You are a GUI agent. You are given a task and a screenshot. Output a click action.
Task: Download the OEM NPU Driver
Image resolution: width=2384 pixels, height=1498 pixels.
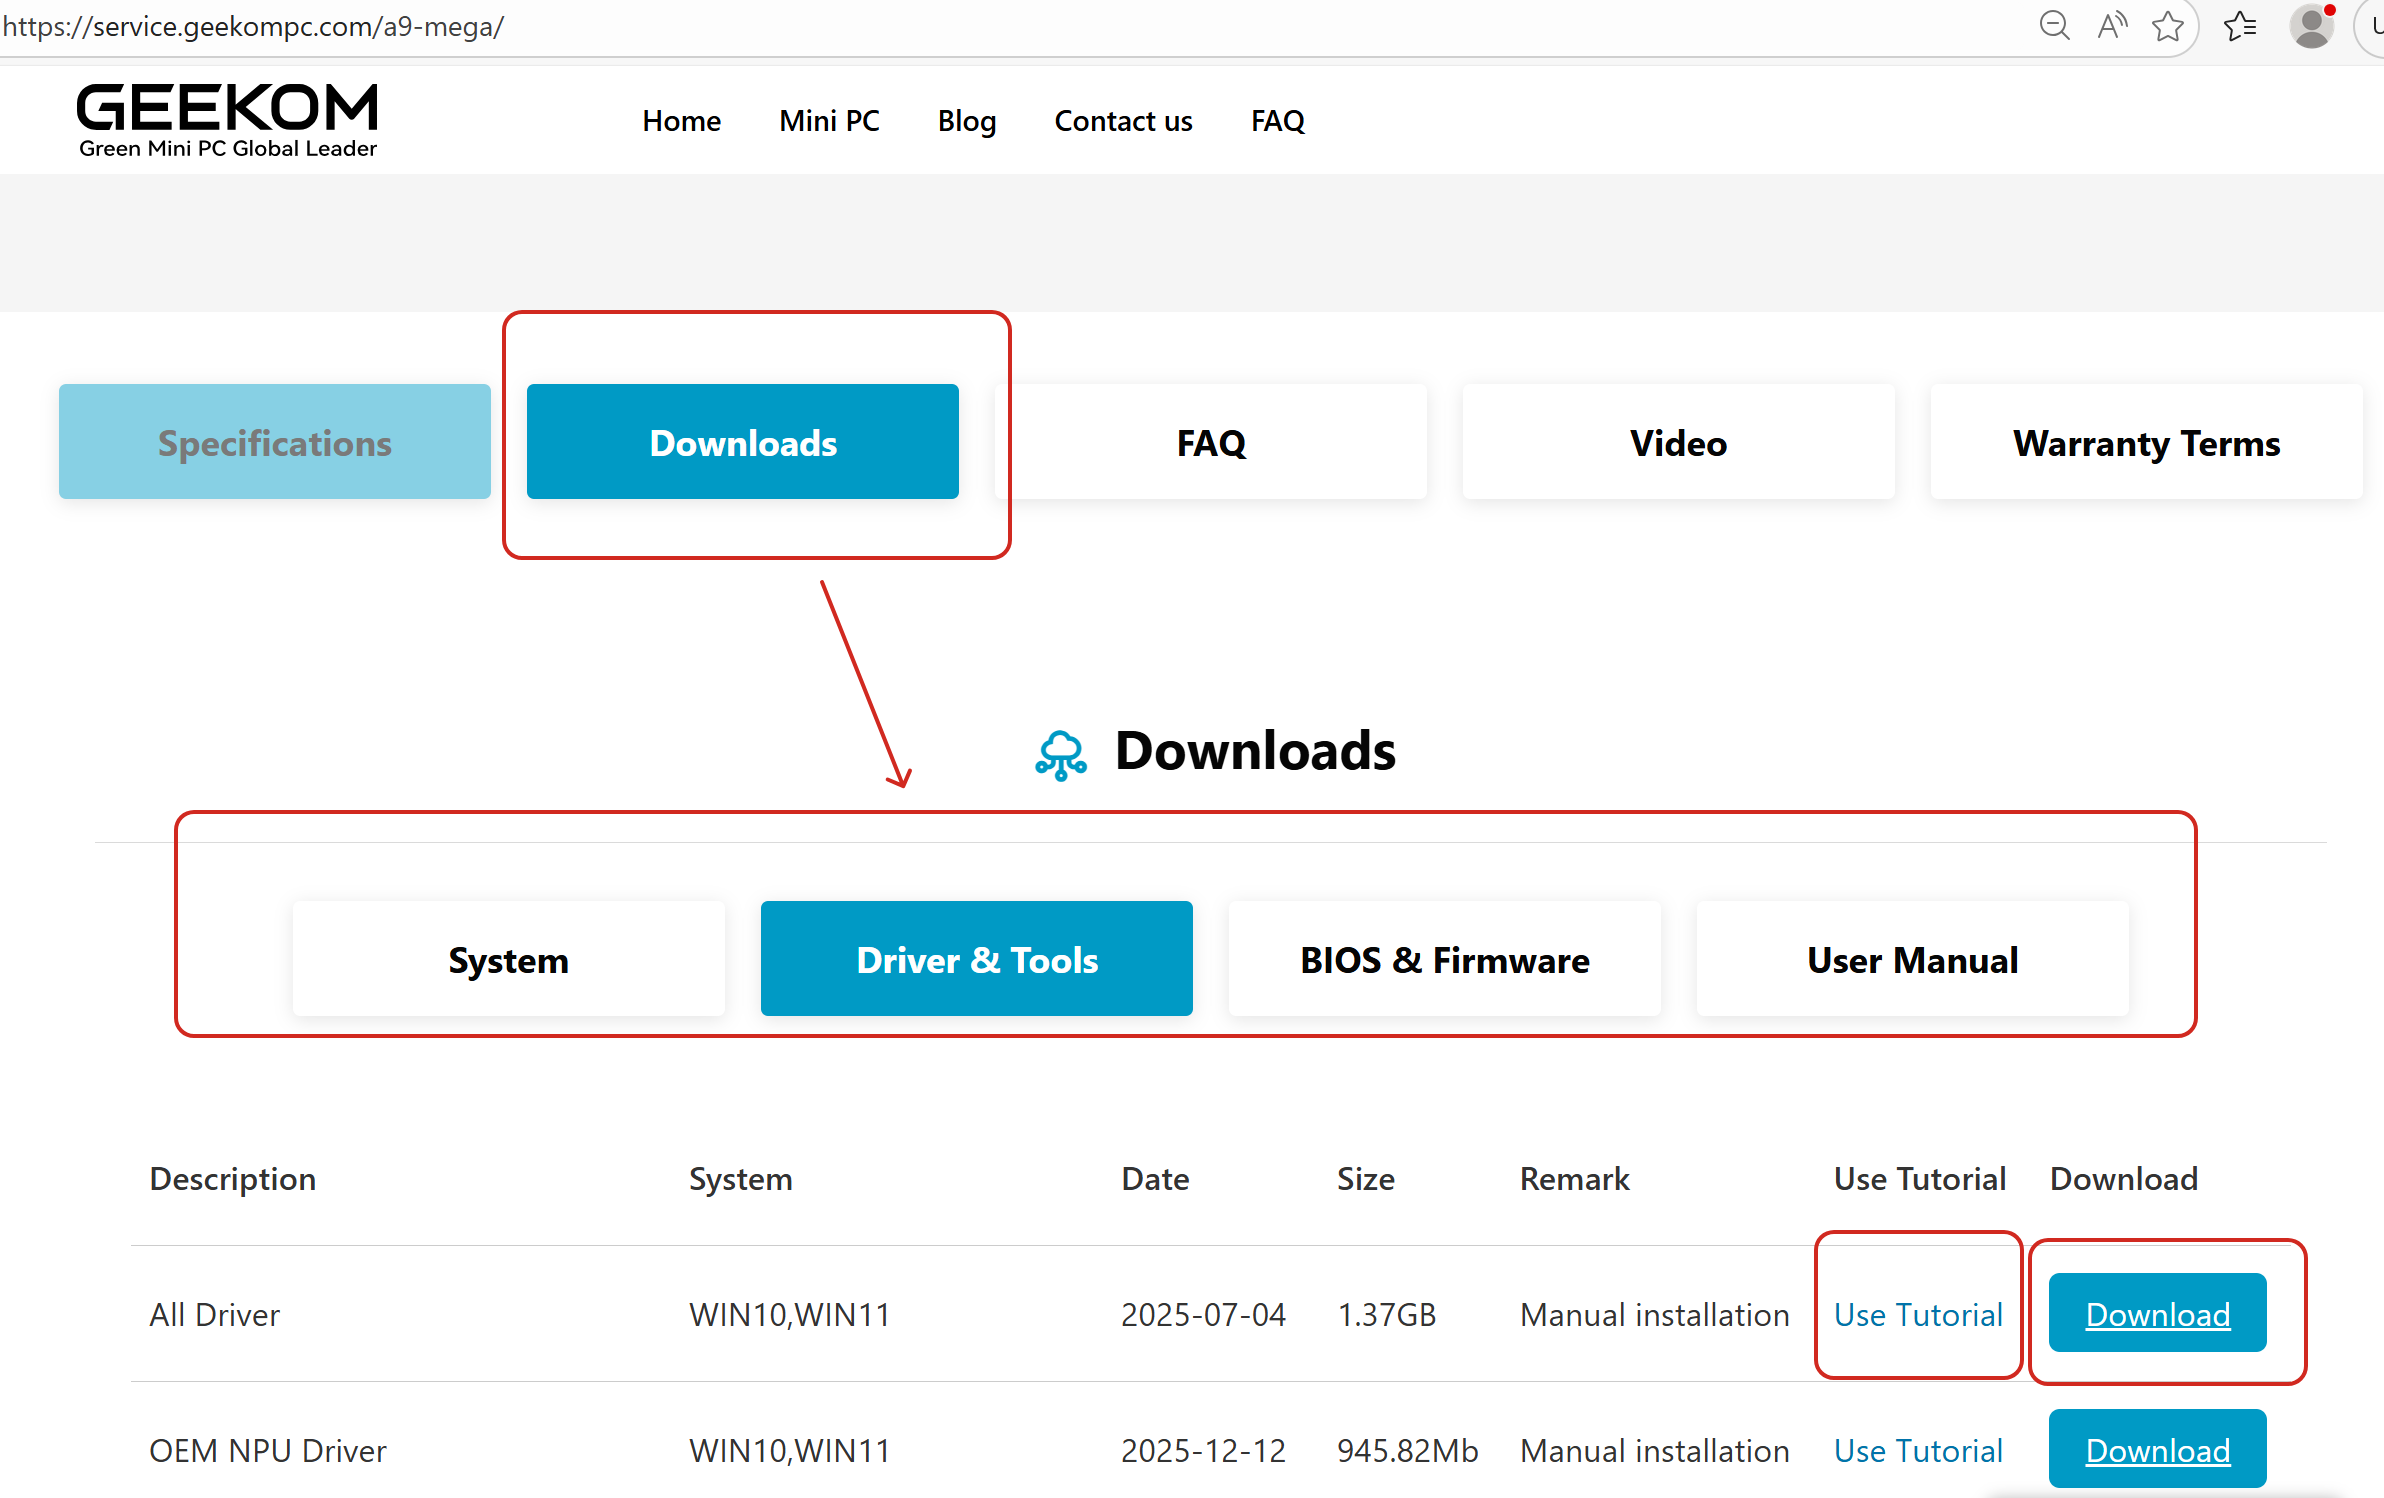click(x=2157, y=1449)
